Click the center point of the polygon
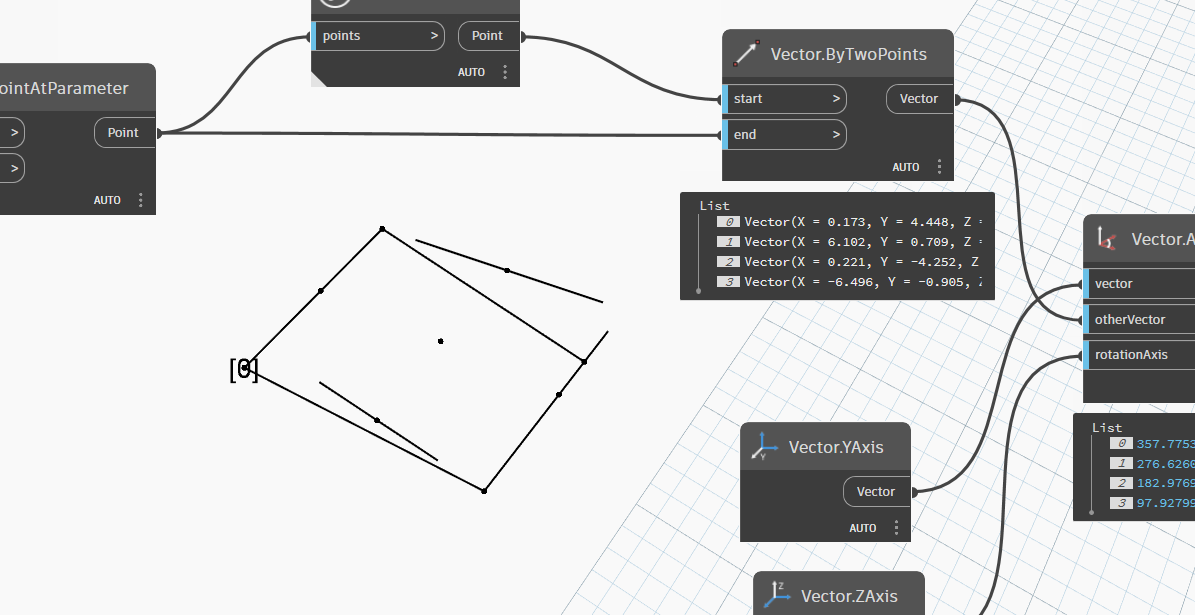Viewport: 1195px width, 615px height. [441, 341]
